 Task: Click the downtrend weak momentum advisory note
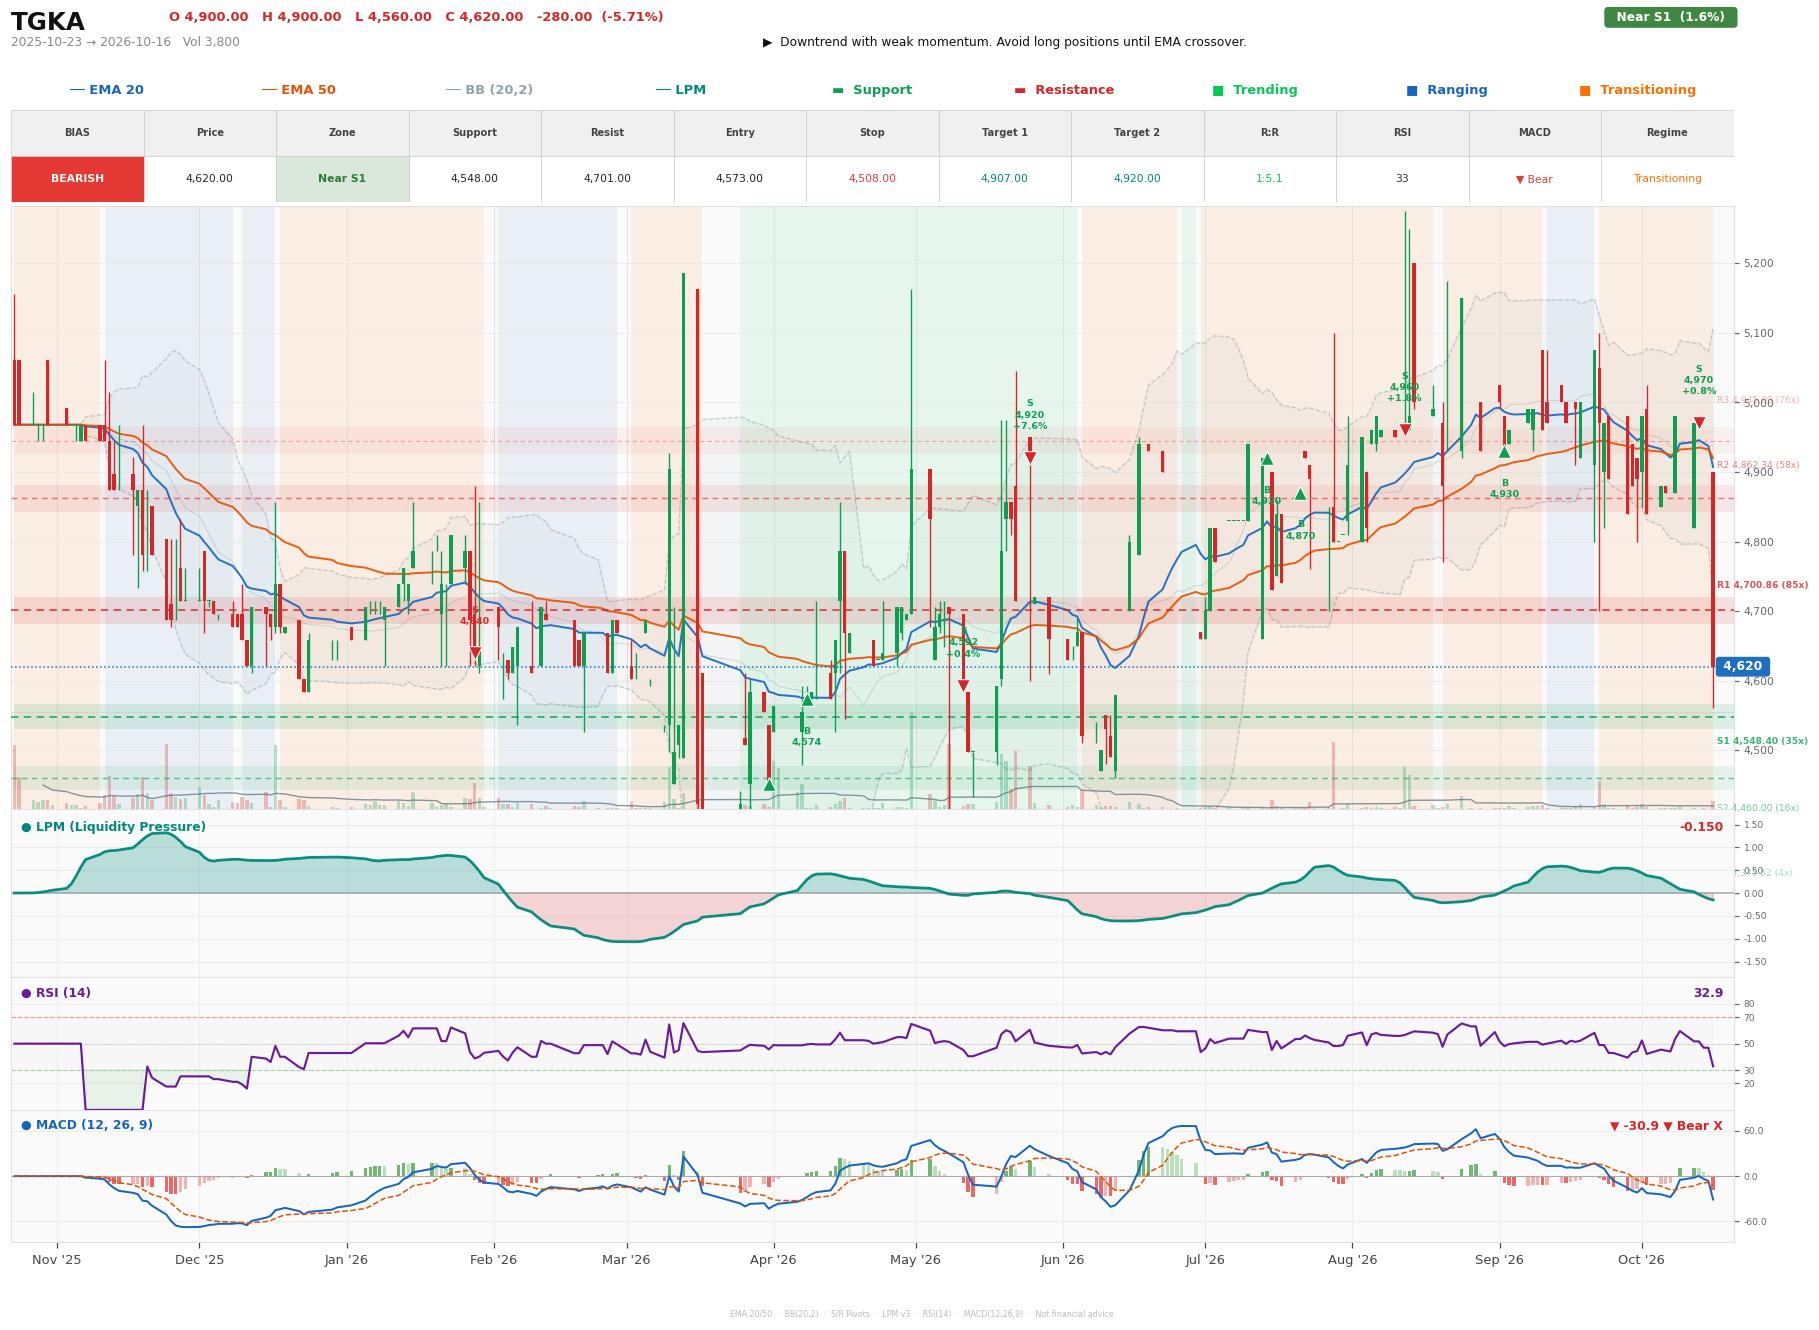click(1005, 42)
